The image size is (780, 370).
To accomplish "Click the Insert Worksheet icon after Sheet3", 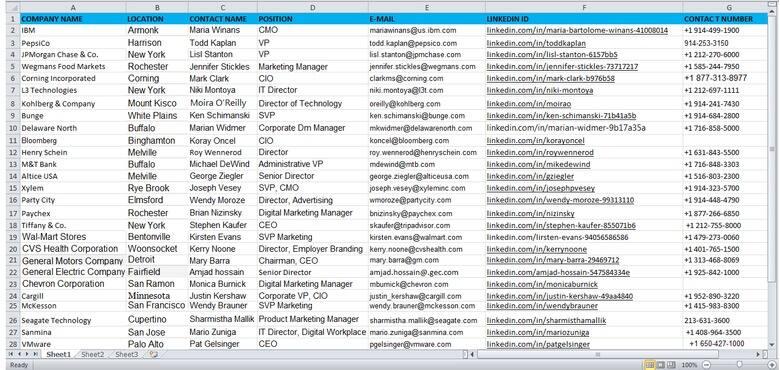I will point(153,354).
